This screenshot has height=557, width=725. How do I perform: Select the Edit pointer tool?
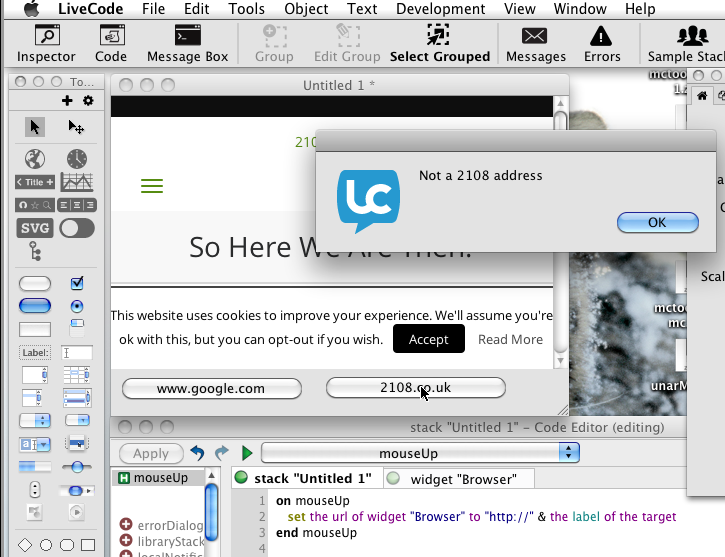[x=76, y=127]
